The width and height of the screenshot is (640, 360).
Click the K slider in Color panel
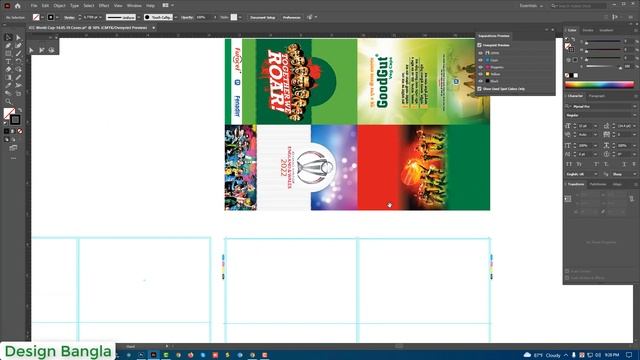coord(604,67)
